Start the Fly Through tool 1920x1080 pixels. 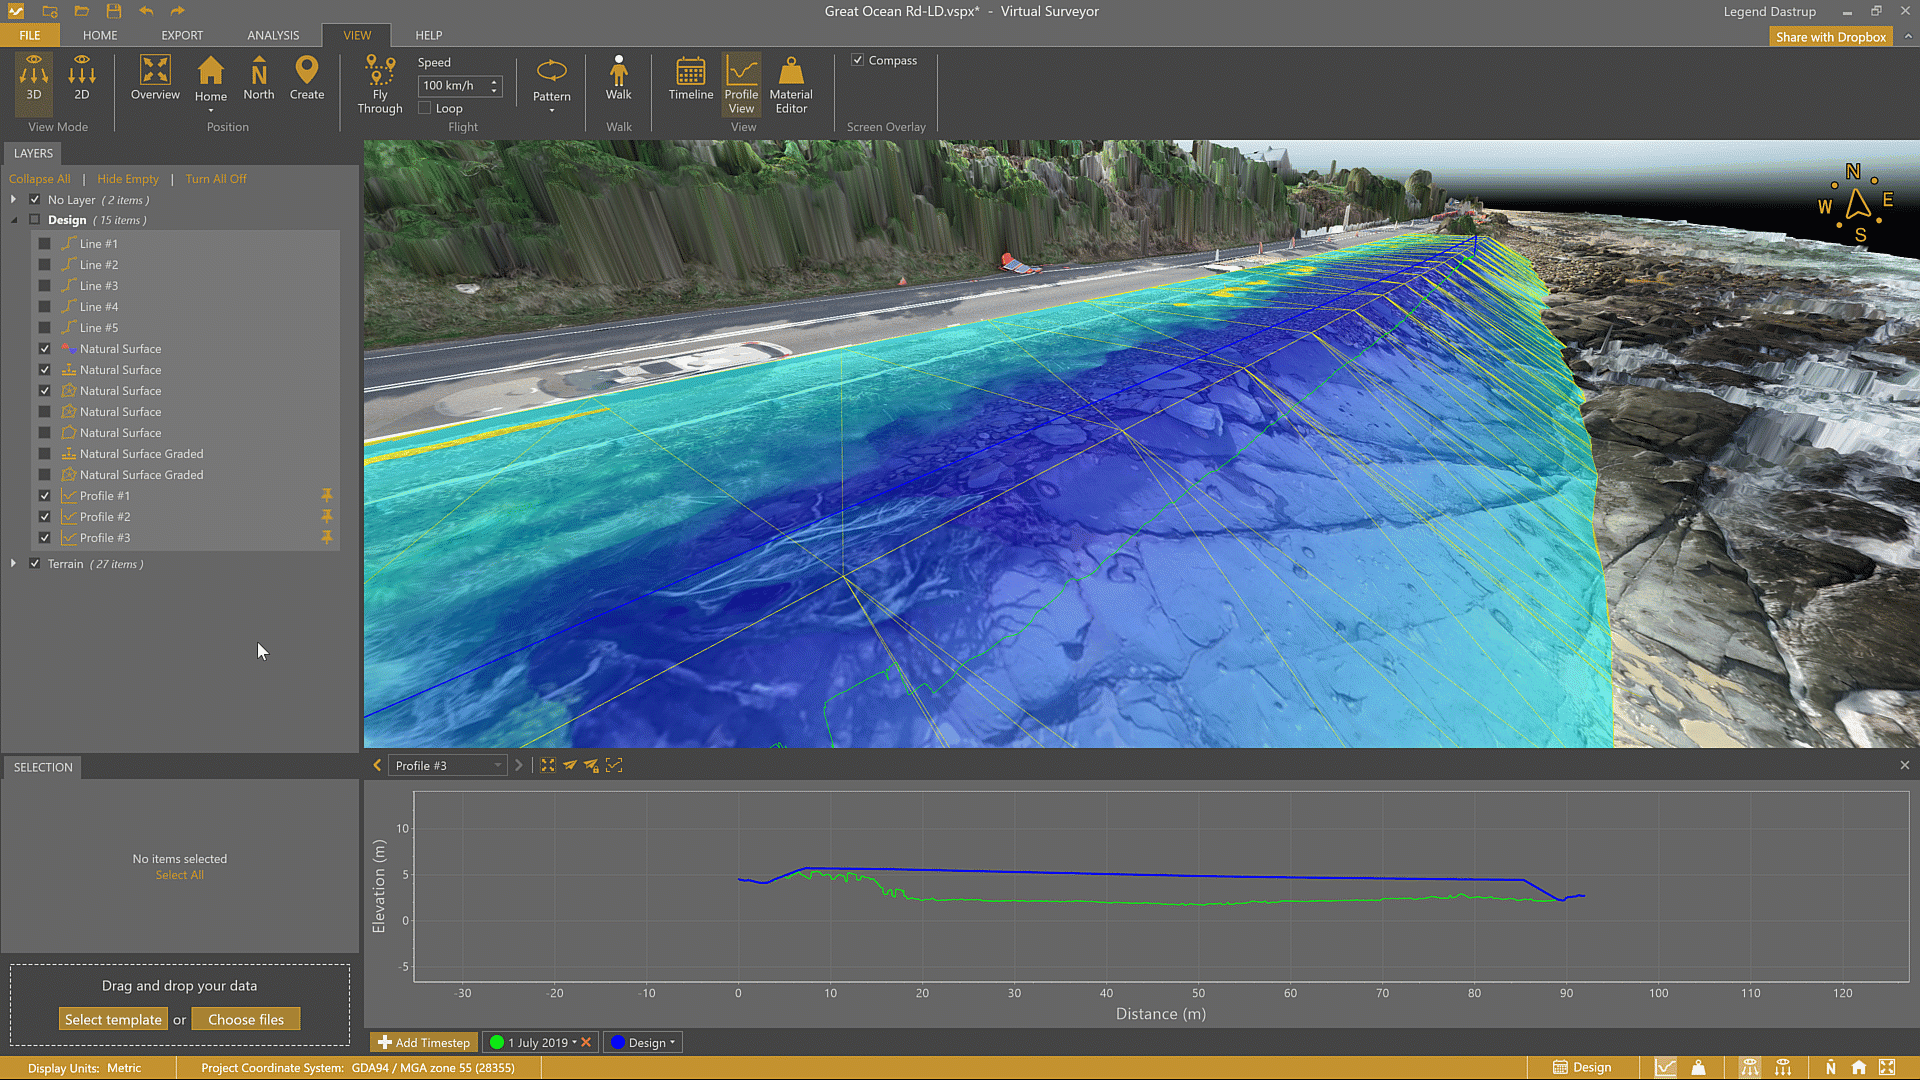click(379, 84)
